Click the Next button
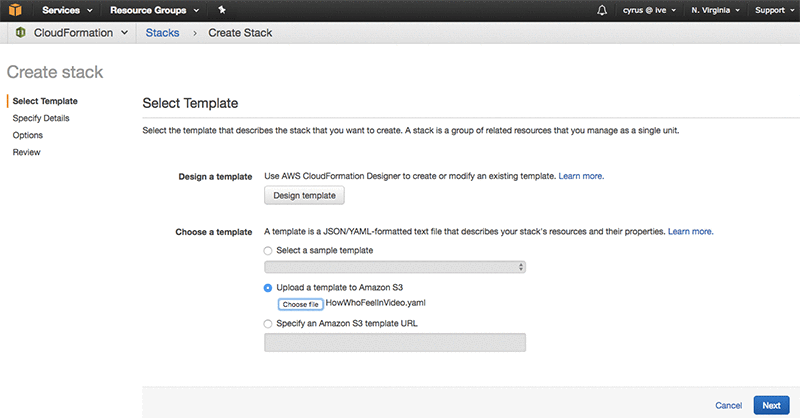 (x=771, y=405)
